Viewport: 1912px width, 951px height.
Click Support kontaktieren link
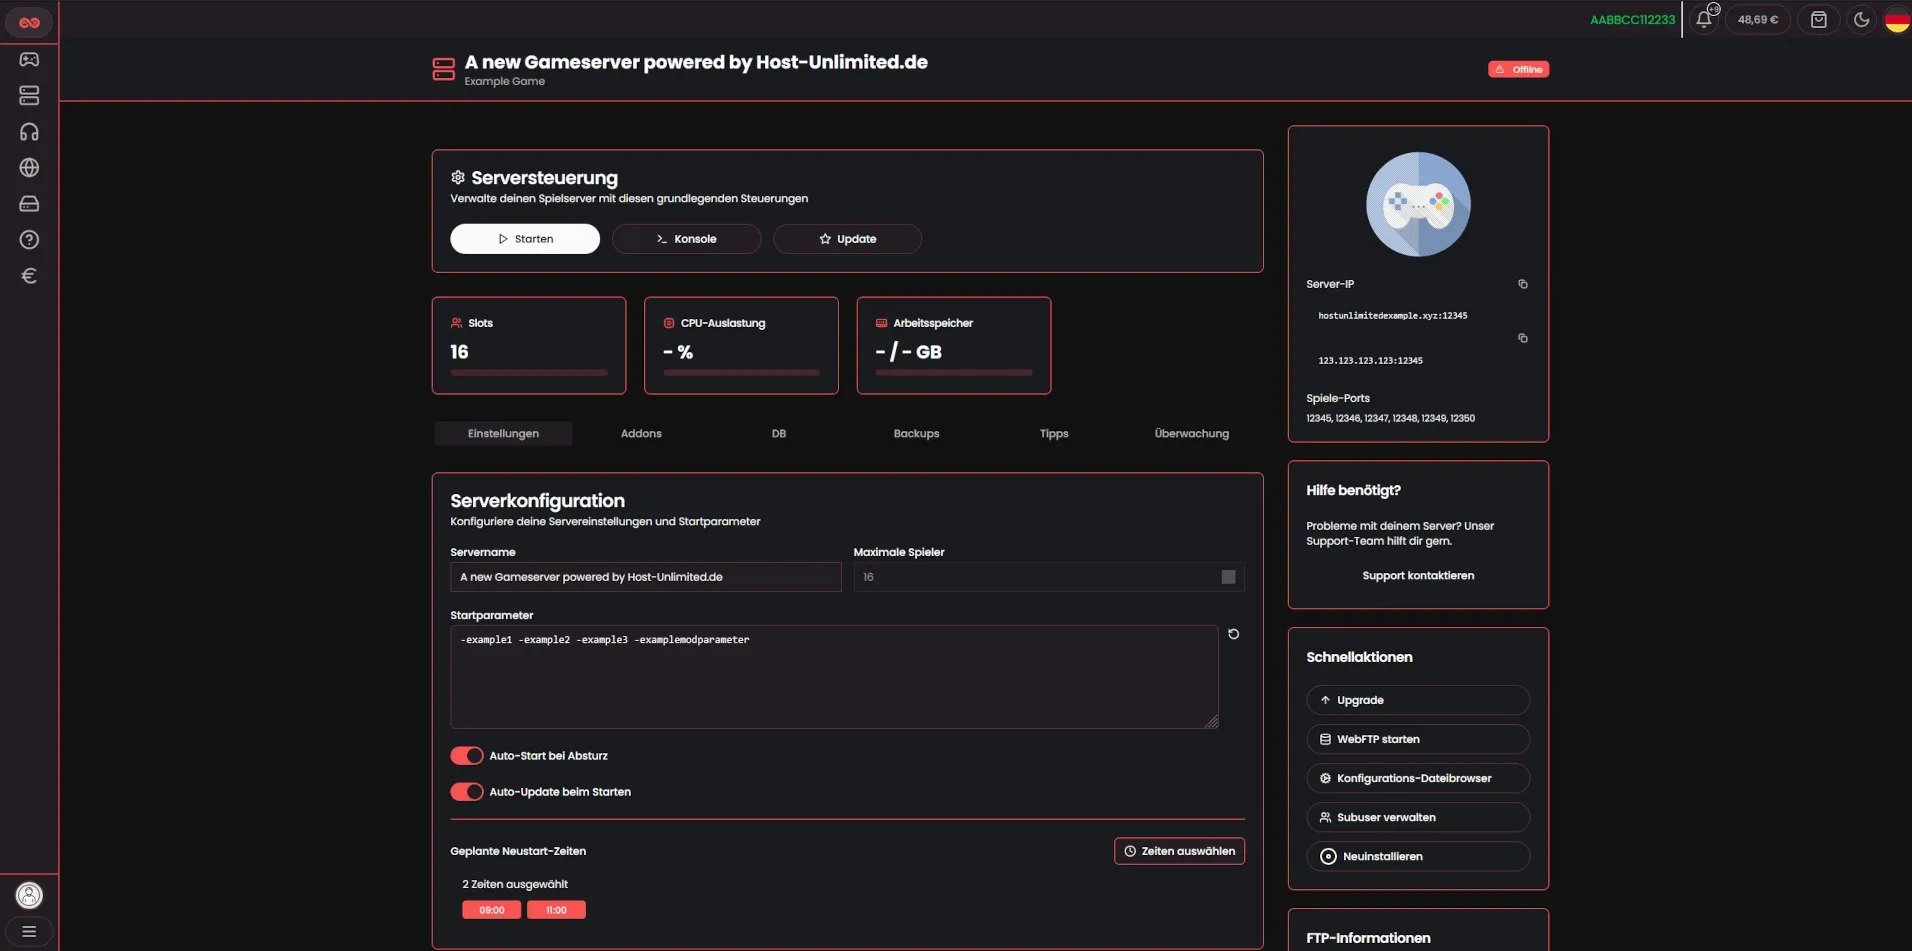click(1417, 576)
